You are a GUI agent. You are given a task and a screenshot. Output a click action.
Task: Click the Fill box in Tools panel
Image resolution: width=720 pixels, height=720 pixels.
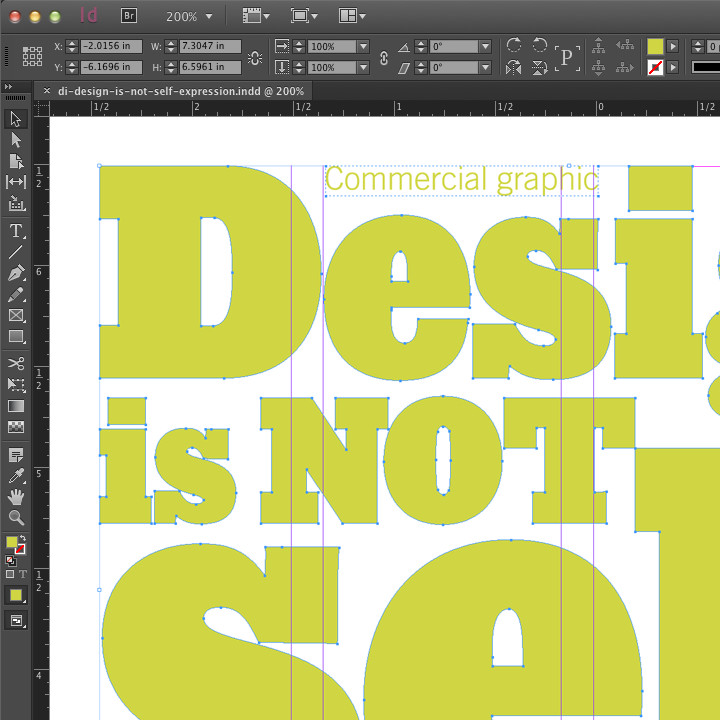coord(11,543)
